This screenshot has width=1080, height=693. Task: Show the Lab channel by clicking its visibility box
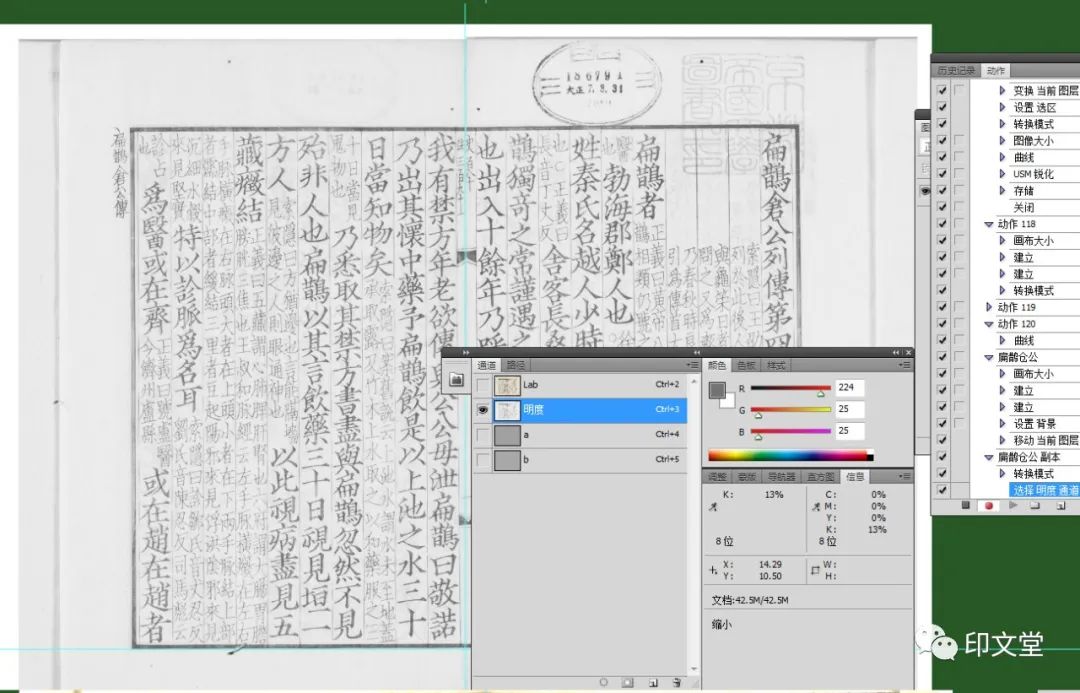[x=483, y=384]
